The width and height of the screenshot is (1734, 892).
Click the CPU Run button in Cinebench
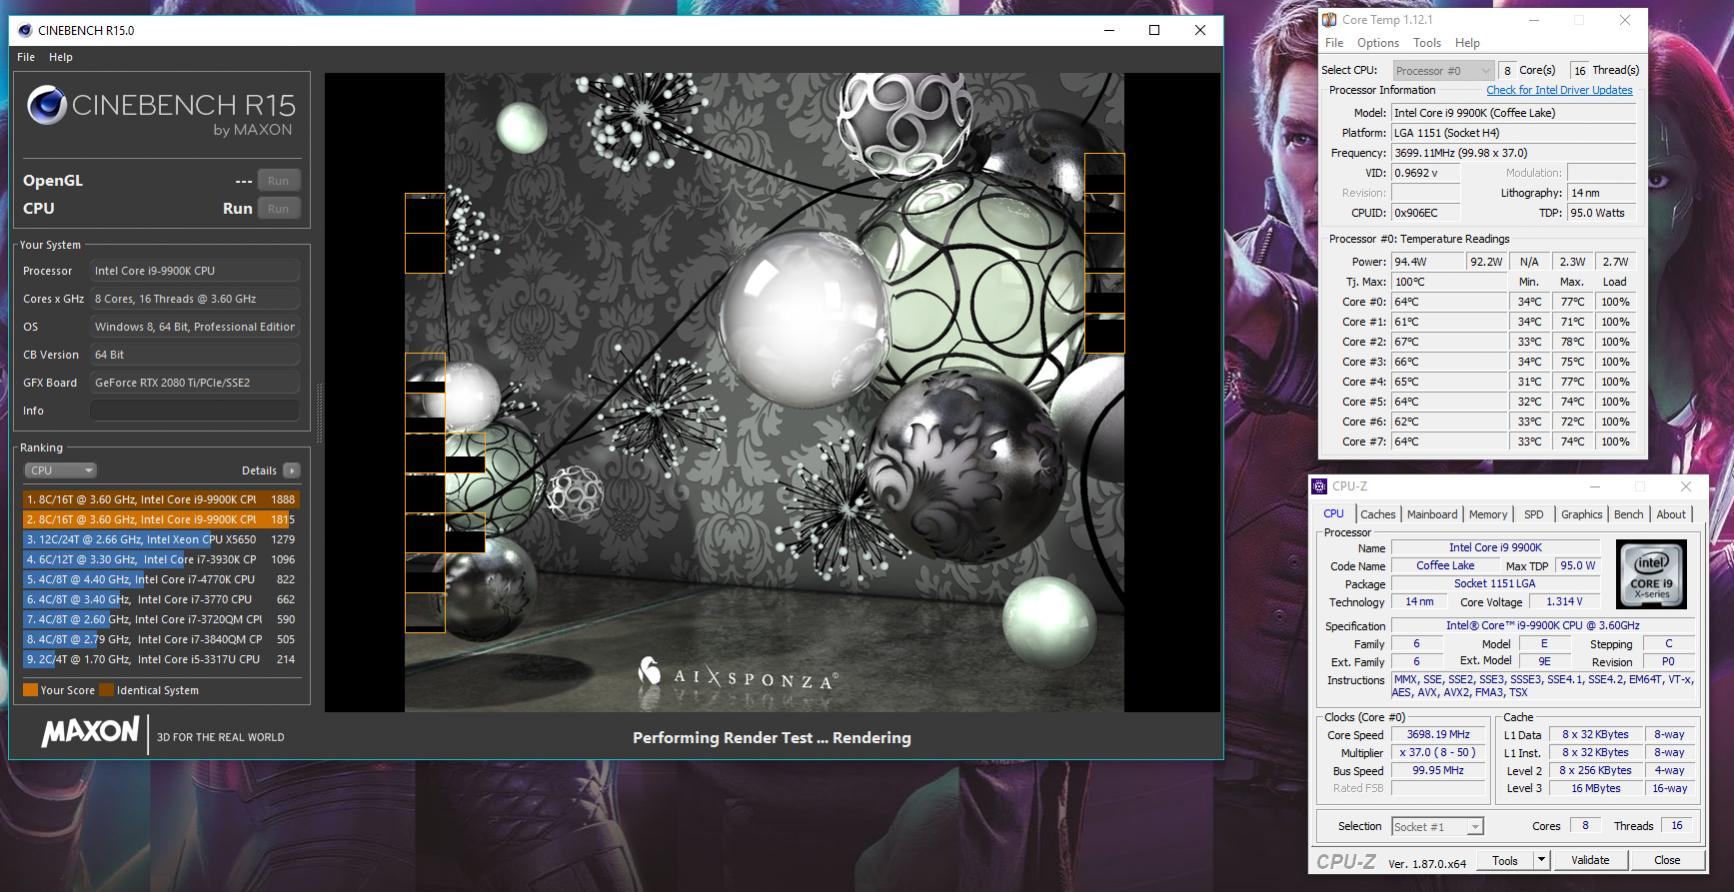pyautogui.click(x=278, y=209)
